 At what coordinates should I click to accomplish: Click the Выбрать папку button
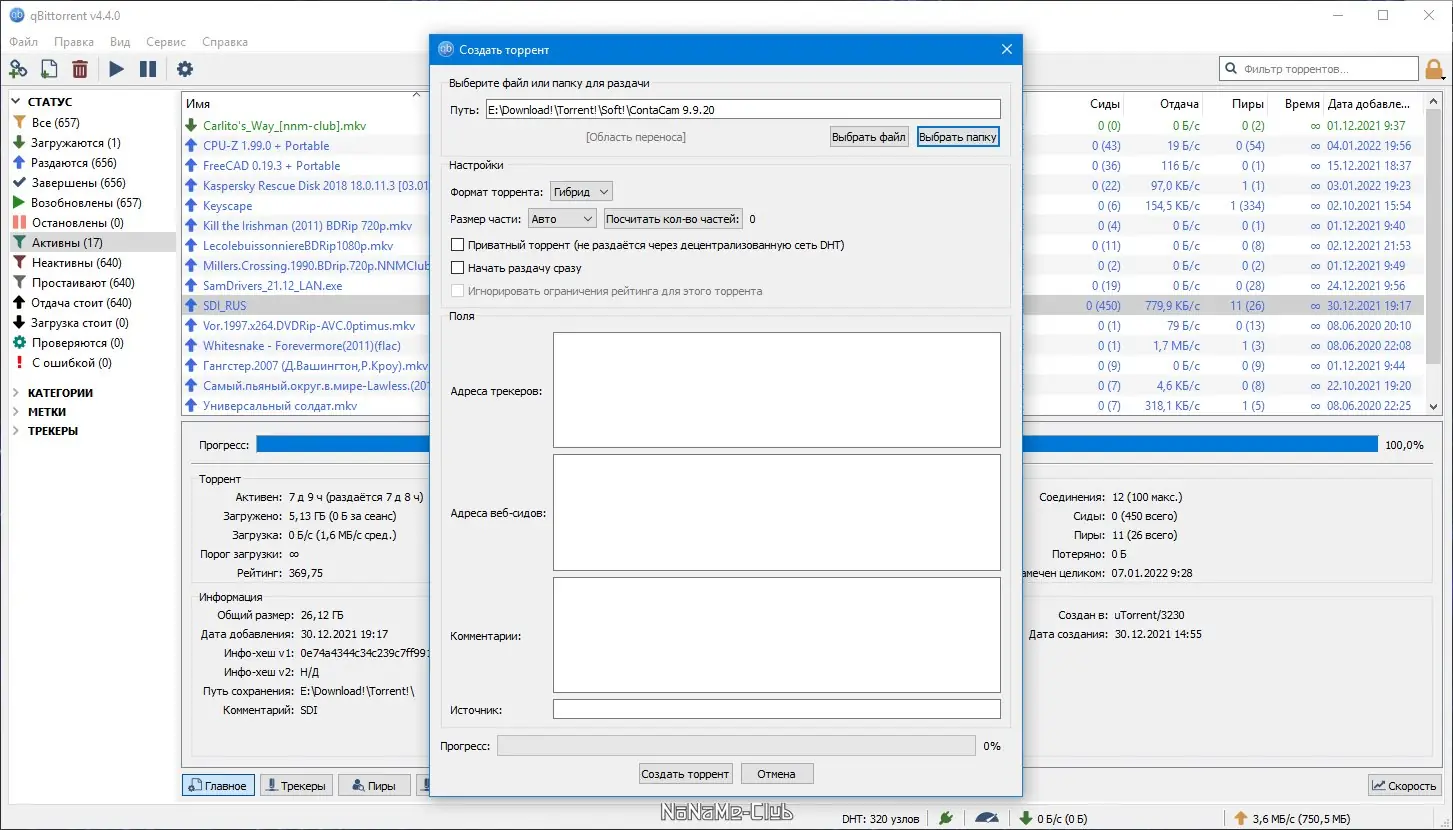tap(958, 137)
